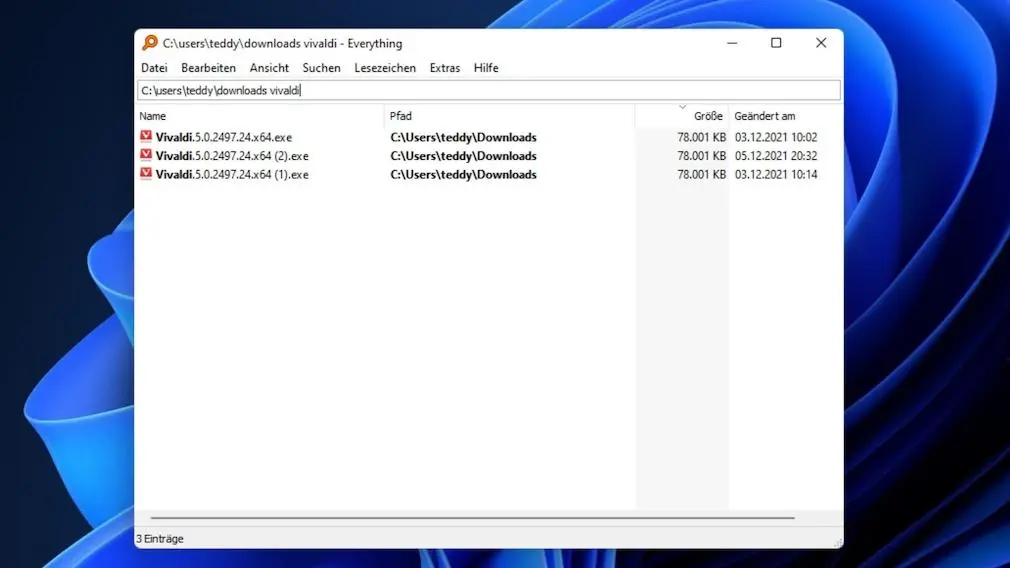Click the path cell of the (1).exe row

[x=463, y=175]
